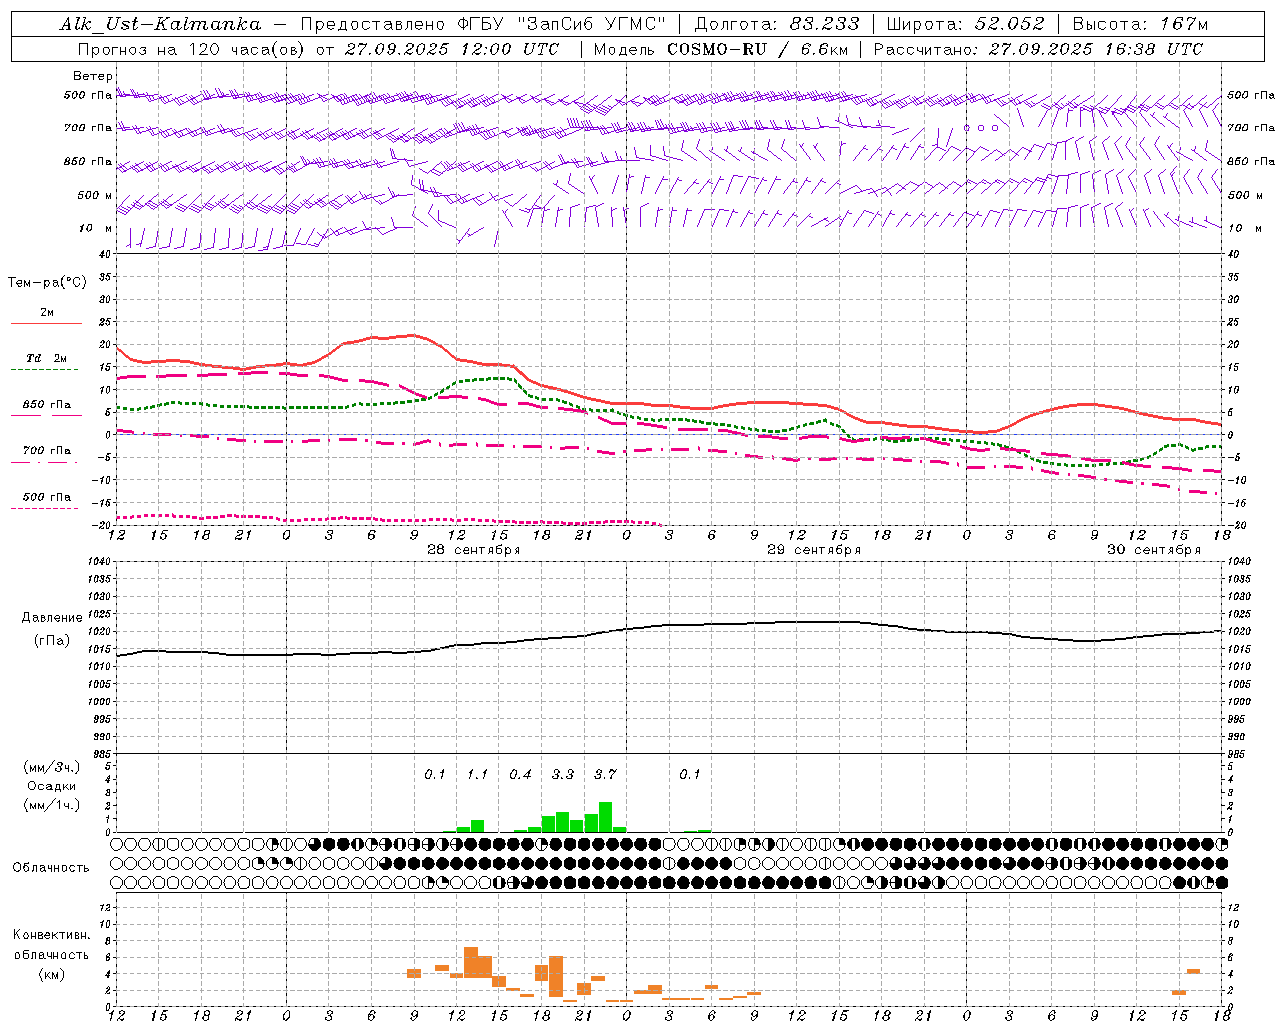
Task: Click the 'Td 2м' dew point legend entry
Action: (x=47, y=358)
